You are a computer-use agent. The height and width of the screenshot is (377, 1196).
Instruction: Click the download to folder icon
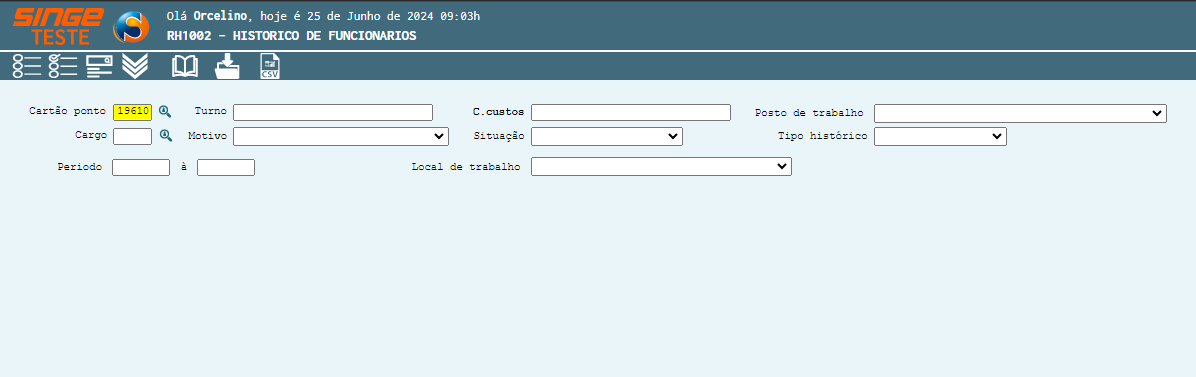227,66
